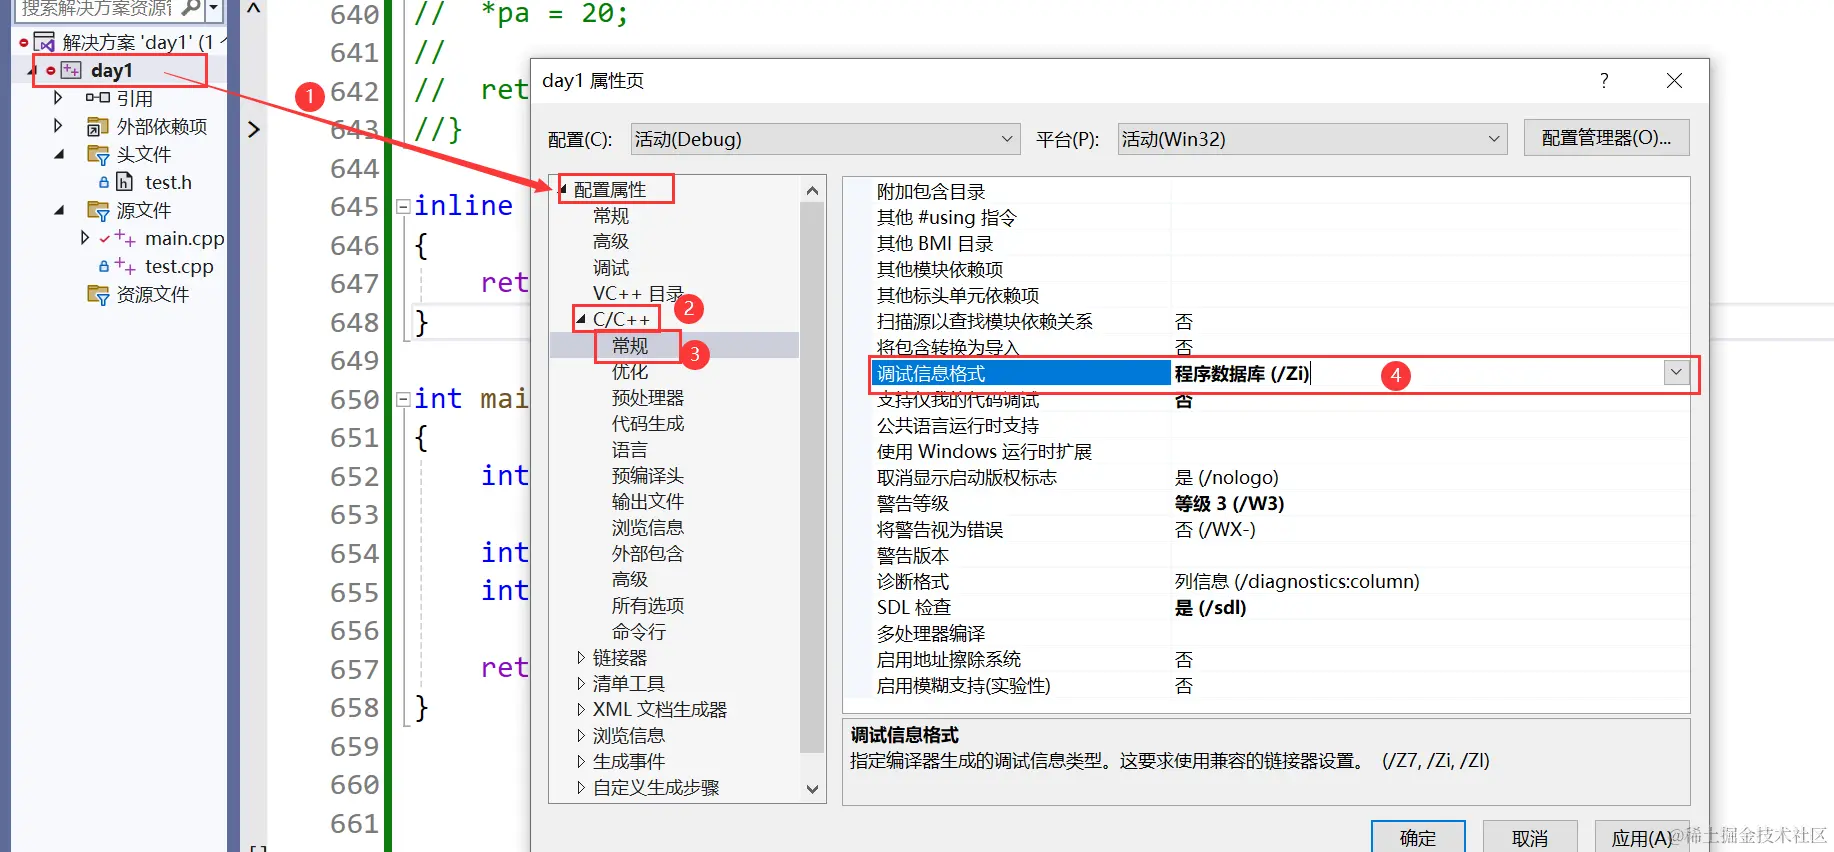Click the 源文件 filter folder icon
1834x852 pixels.
[x=98, y=210]
